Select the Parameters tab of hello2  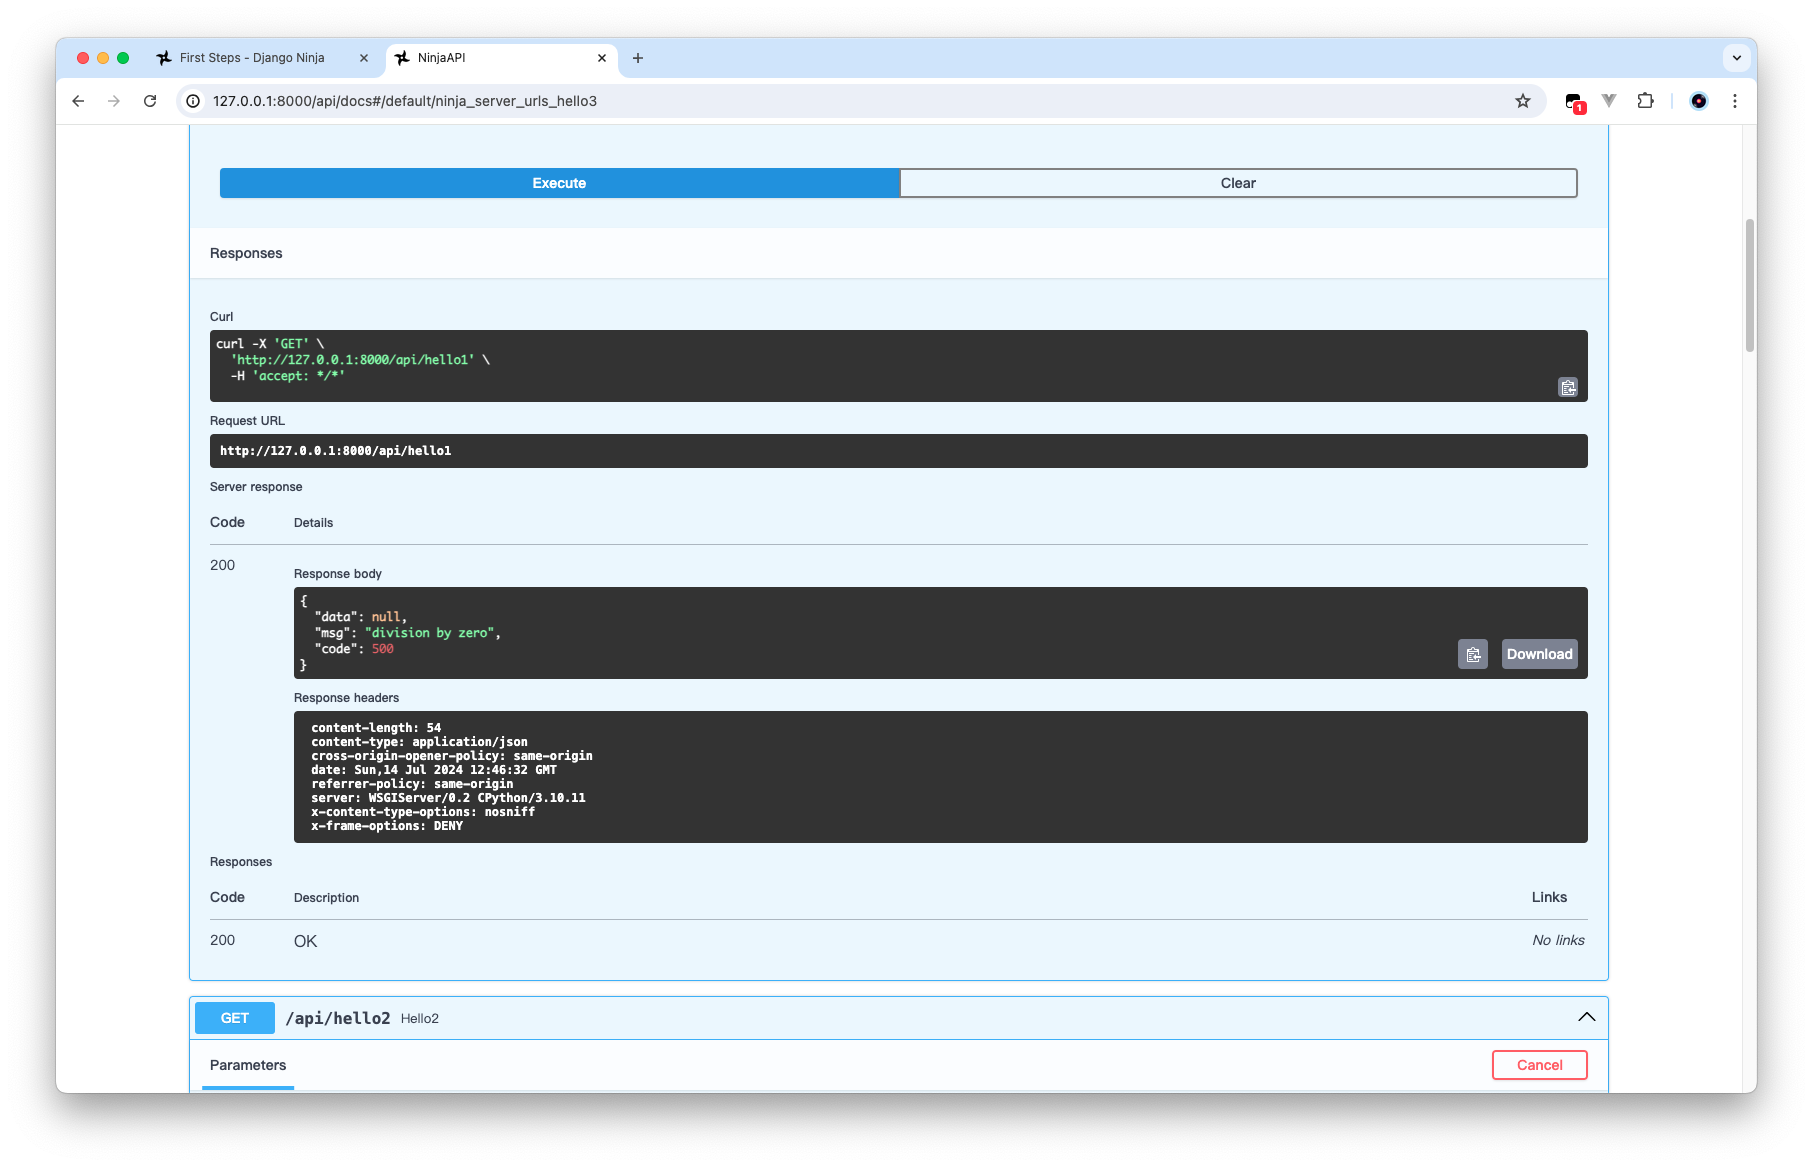[248, 1065]
